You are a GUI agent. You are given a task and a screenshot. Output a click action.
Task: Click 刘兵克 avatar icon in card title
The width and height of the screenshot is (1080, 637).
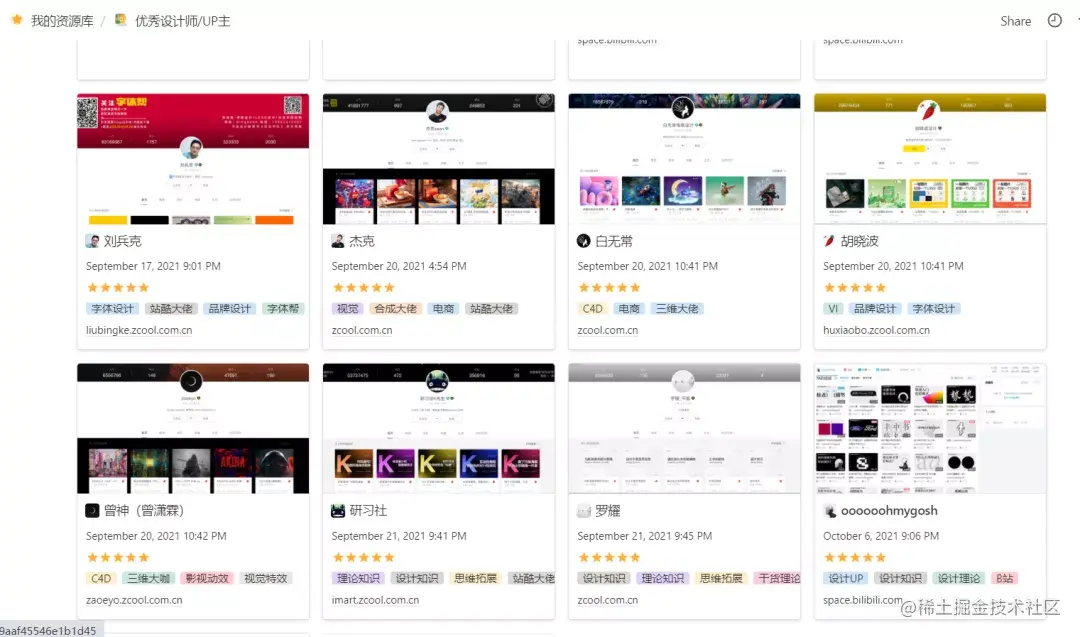92,241
